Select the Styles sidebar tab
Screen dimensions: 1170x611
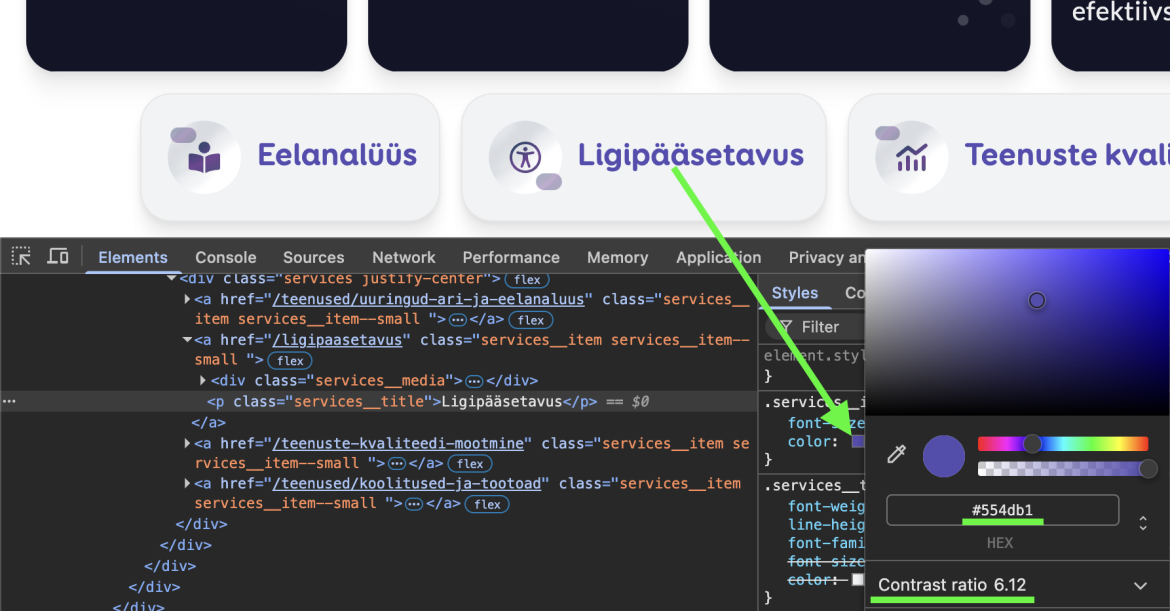click(x=795, y=293)
